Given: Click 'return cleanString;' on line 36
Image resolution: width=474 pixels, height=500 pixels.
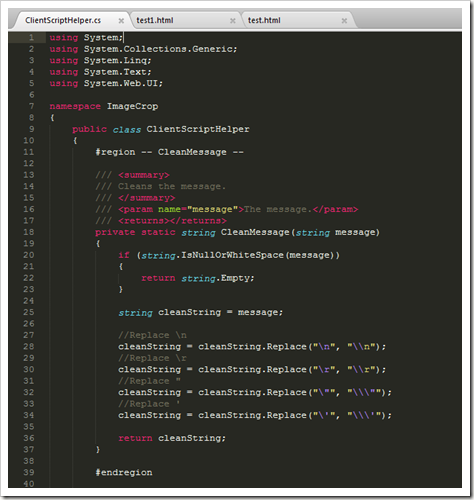Looking at the screenshot, I should (172, 438).
